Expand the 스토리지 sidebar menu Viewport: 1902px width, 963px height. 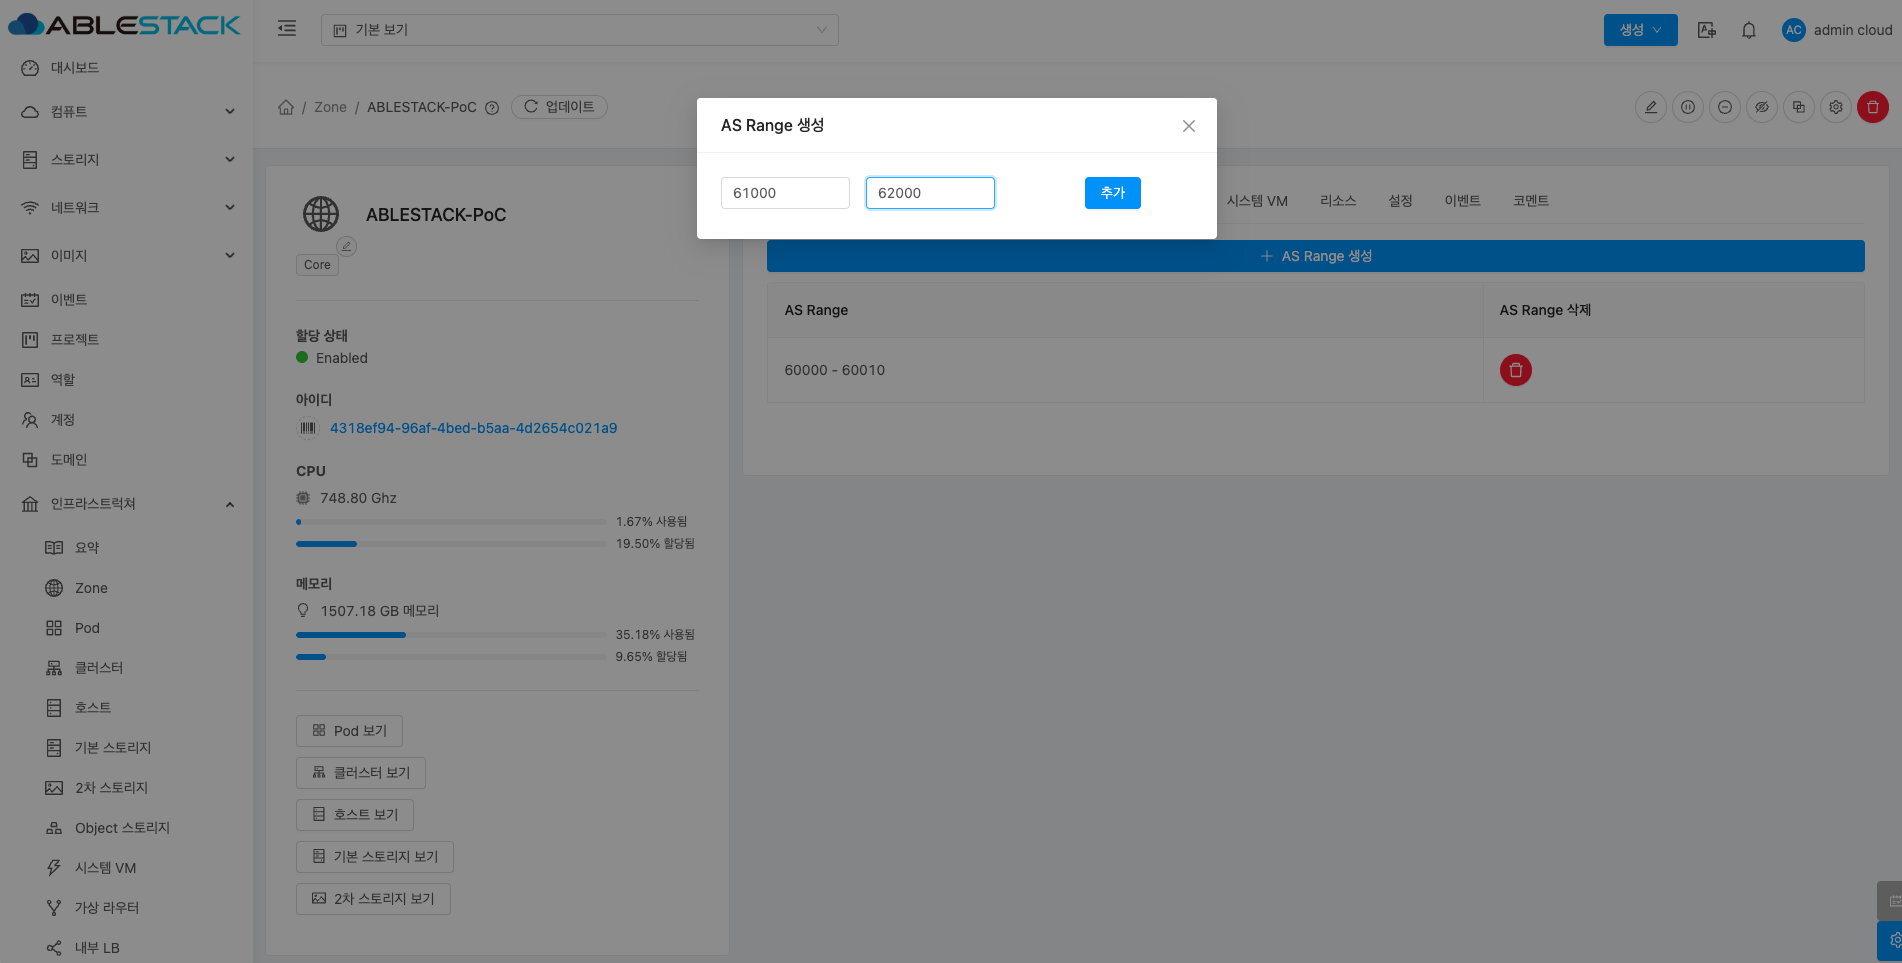(126, 160)
